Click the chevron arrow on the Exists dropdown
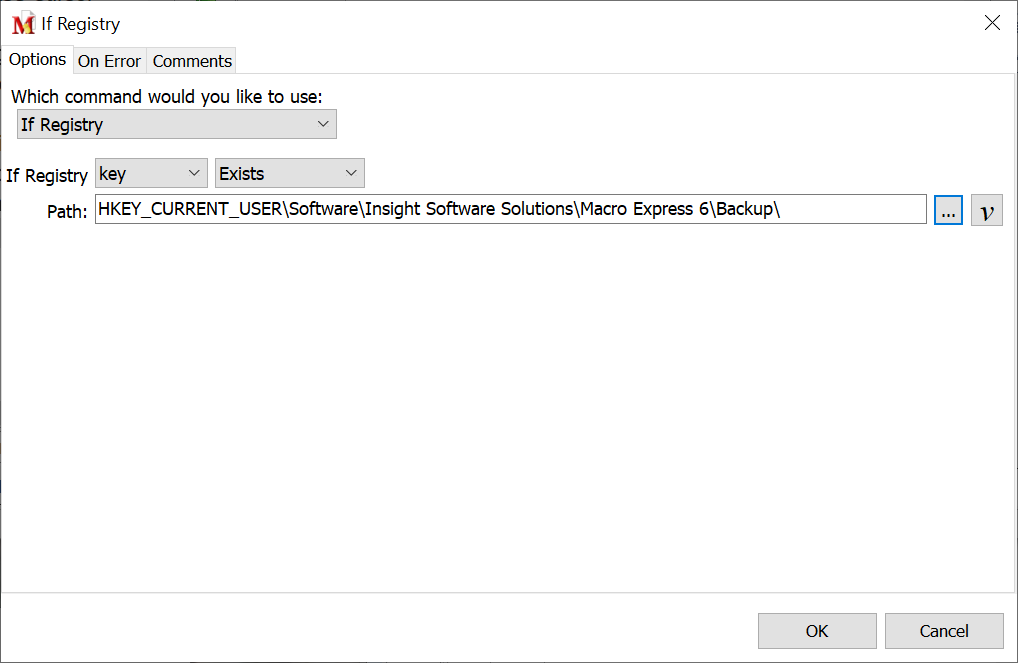1018x663 pixels. pyautogui.click(x=351, y=174)
